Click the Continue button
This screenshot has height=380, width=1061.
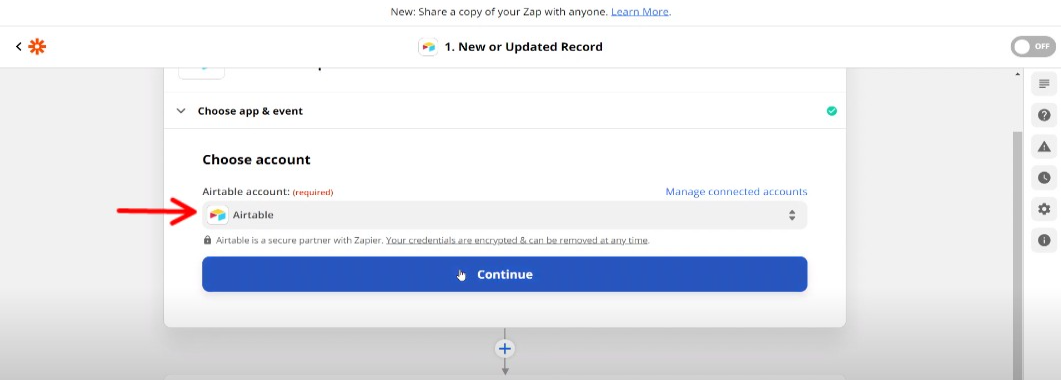point(504,274)
